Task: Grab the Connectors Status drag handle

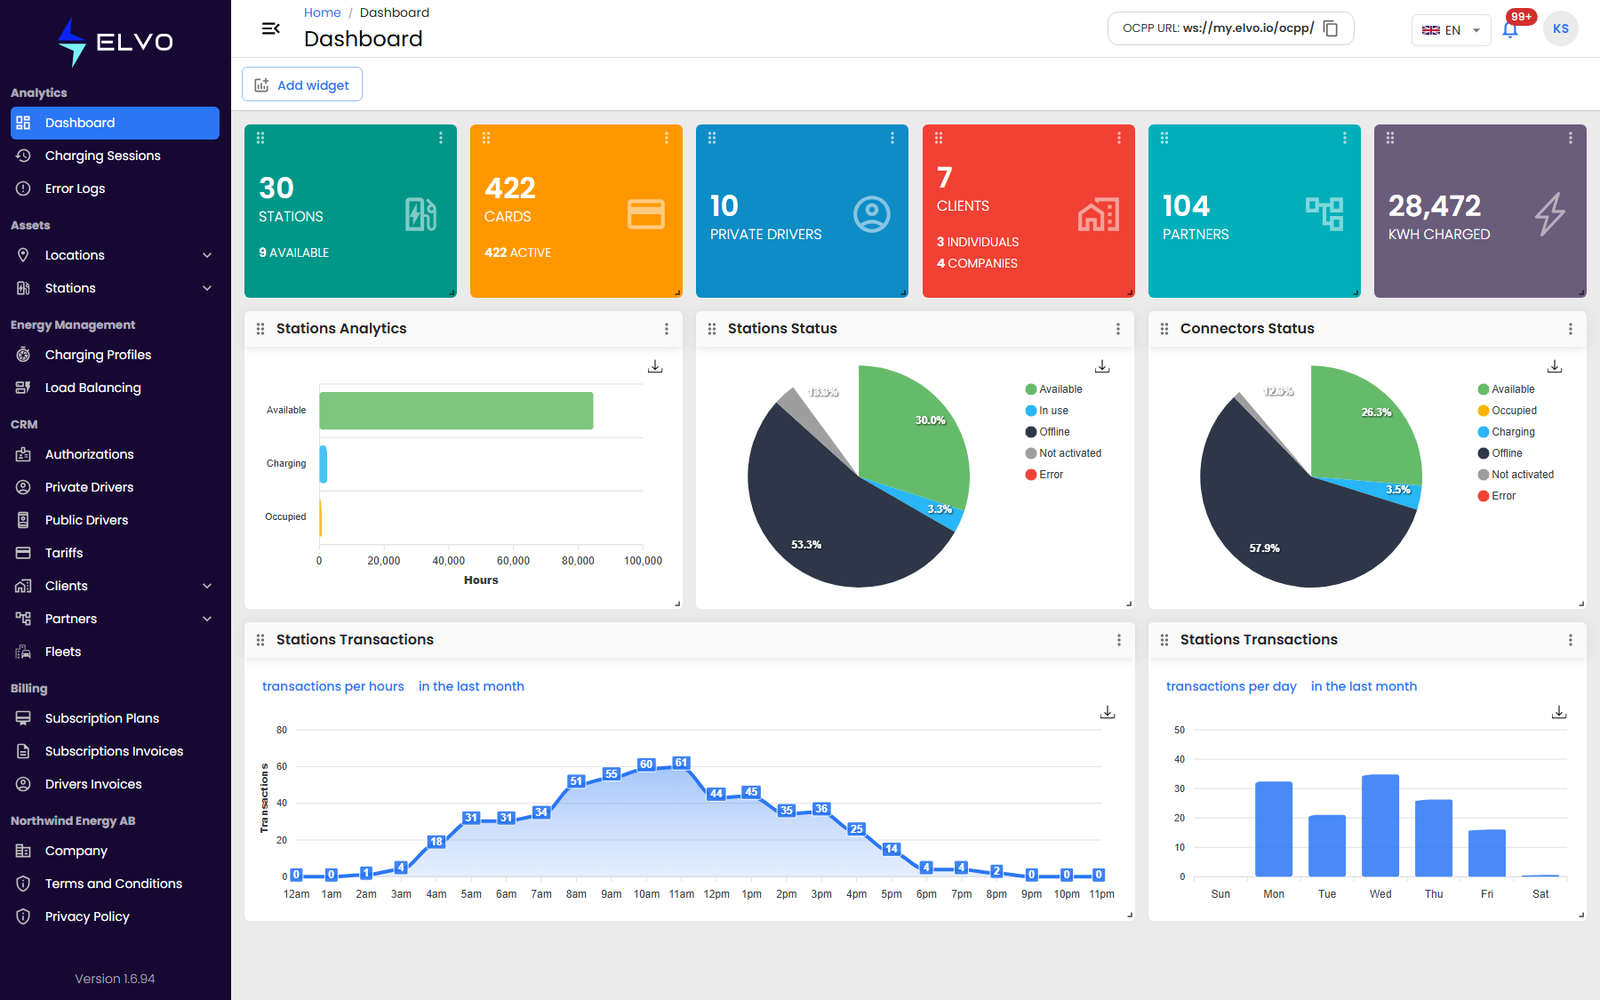Action: click(1164, 329)
